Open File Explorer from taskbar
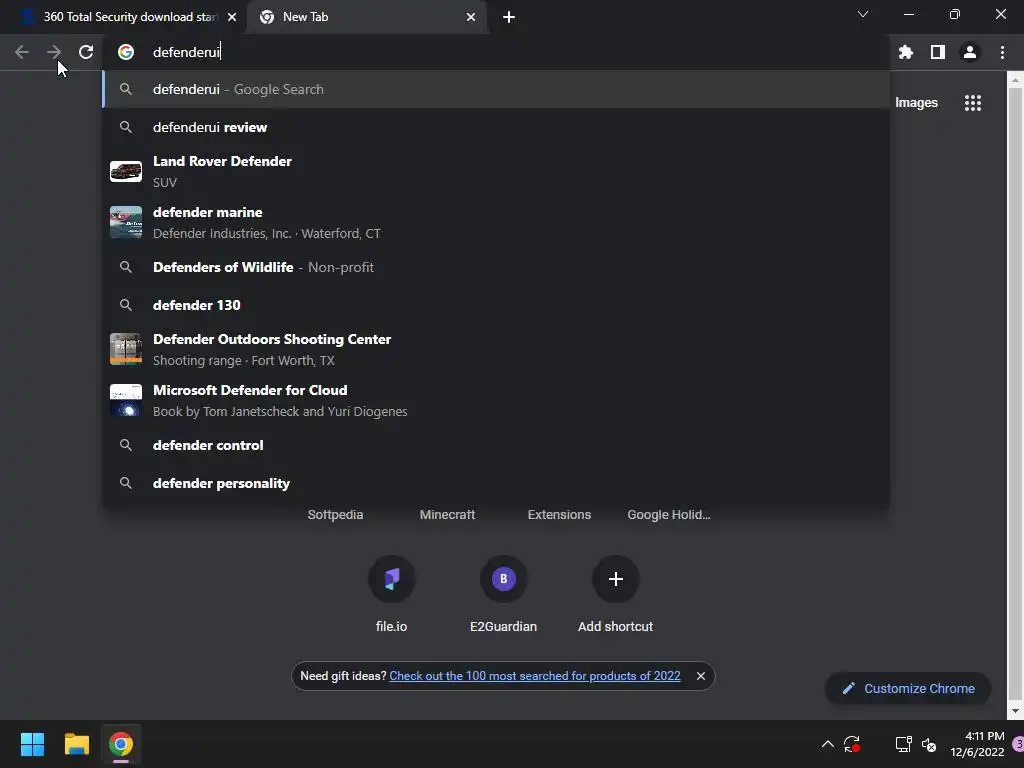Screen dimensions: 1024x768 point(76,744)
